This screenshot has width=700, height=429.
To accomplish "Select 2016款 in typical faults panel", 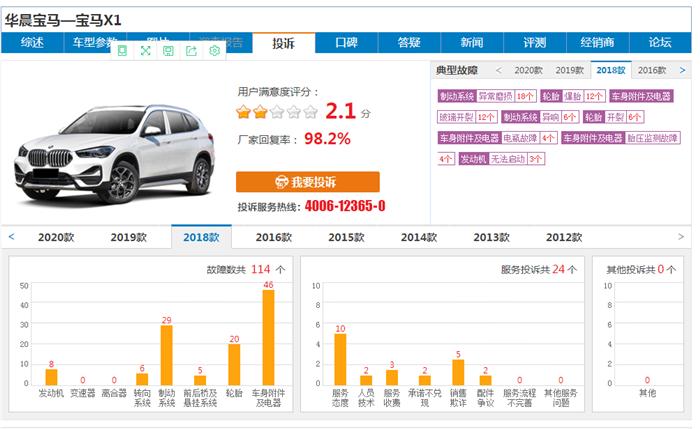I will pos(652,71).
